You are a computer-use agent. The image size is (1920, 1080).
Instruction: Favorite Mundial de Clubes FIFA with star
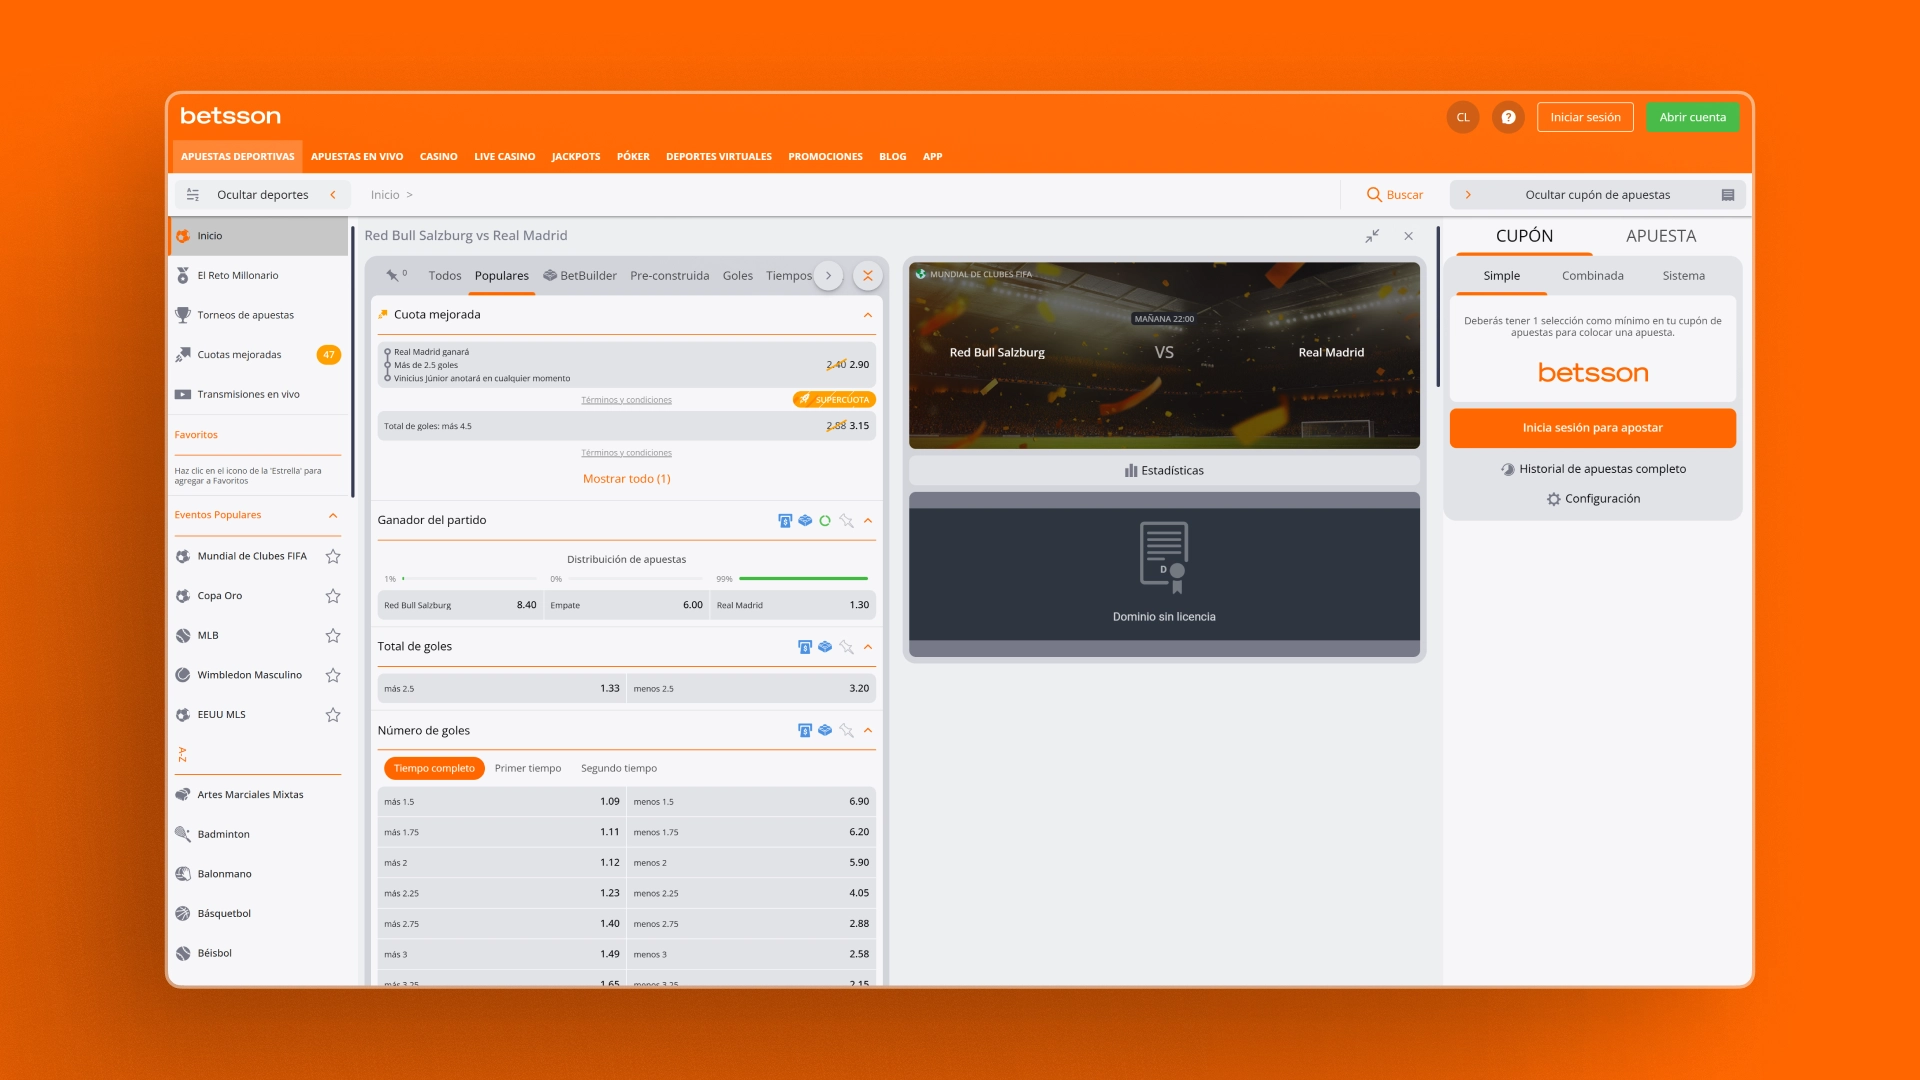(x=333, y=556)
